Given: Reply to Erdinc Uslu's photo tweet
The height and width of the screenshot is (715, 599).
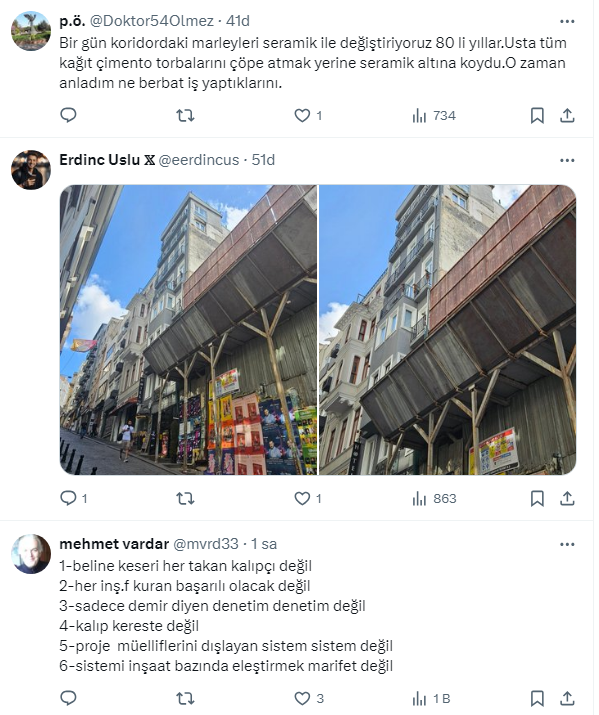Looking at the screenshot, I should tap(73, 498).
